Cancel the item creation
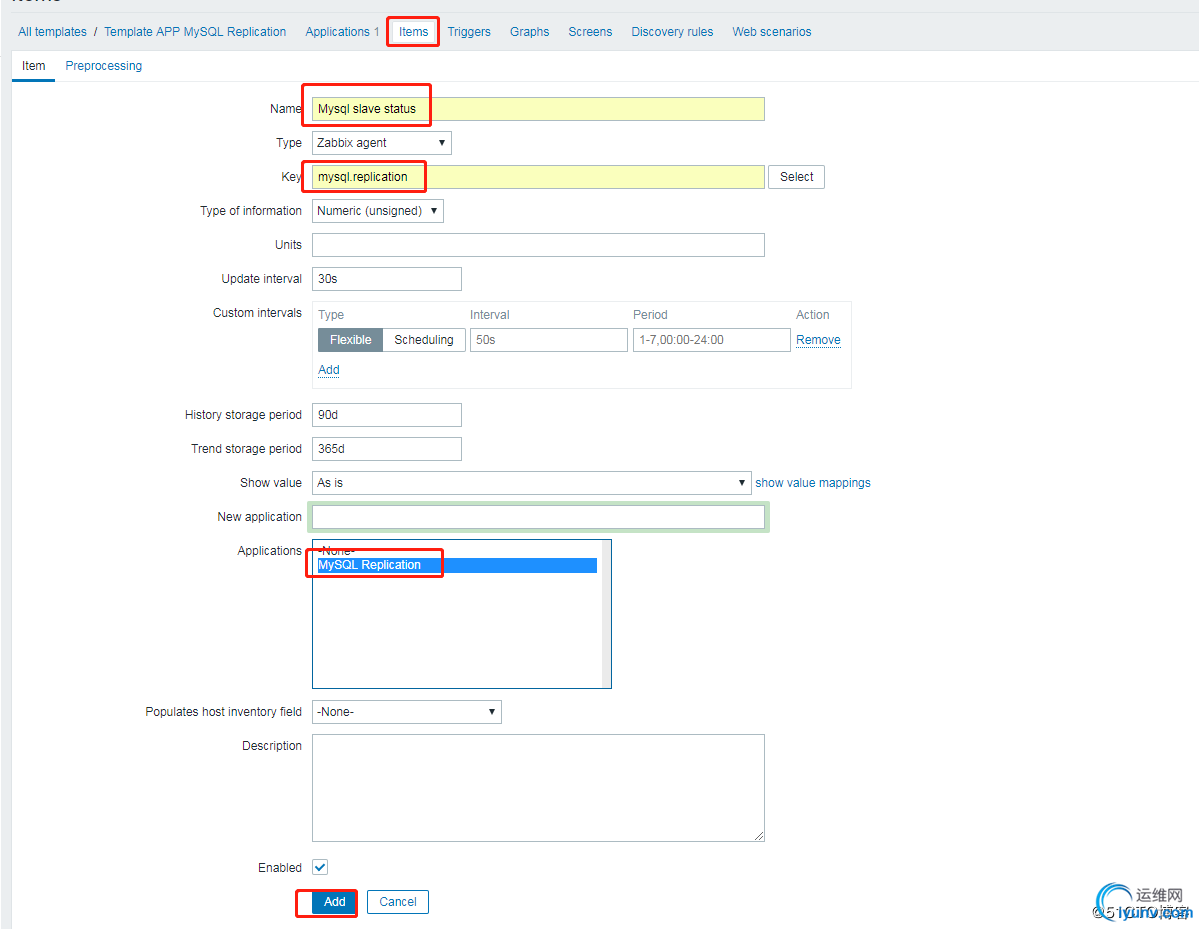Image resolution: width=1199 pixels, height=929 pixels. click(398, 902)
